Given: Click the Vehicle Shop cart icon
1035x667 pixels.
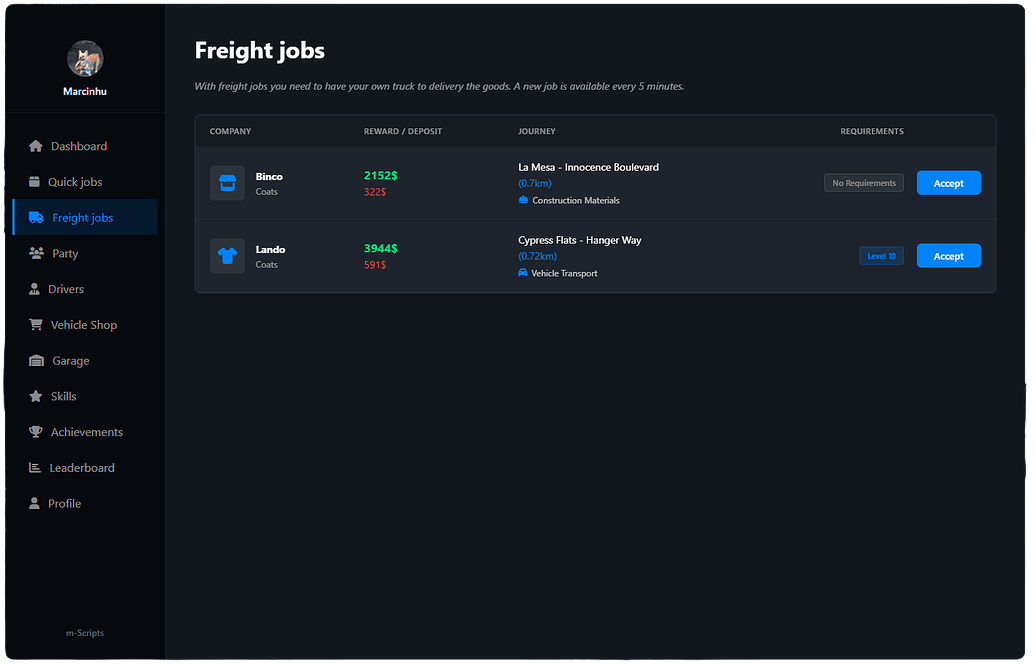Looking at the screenshot, I should (36, 324).
